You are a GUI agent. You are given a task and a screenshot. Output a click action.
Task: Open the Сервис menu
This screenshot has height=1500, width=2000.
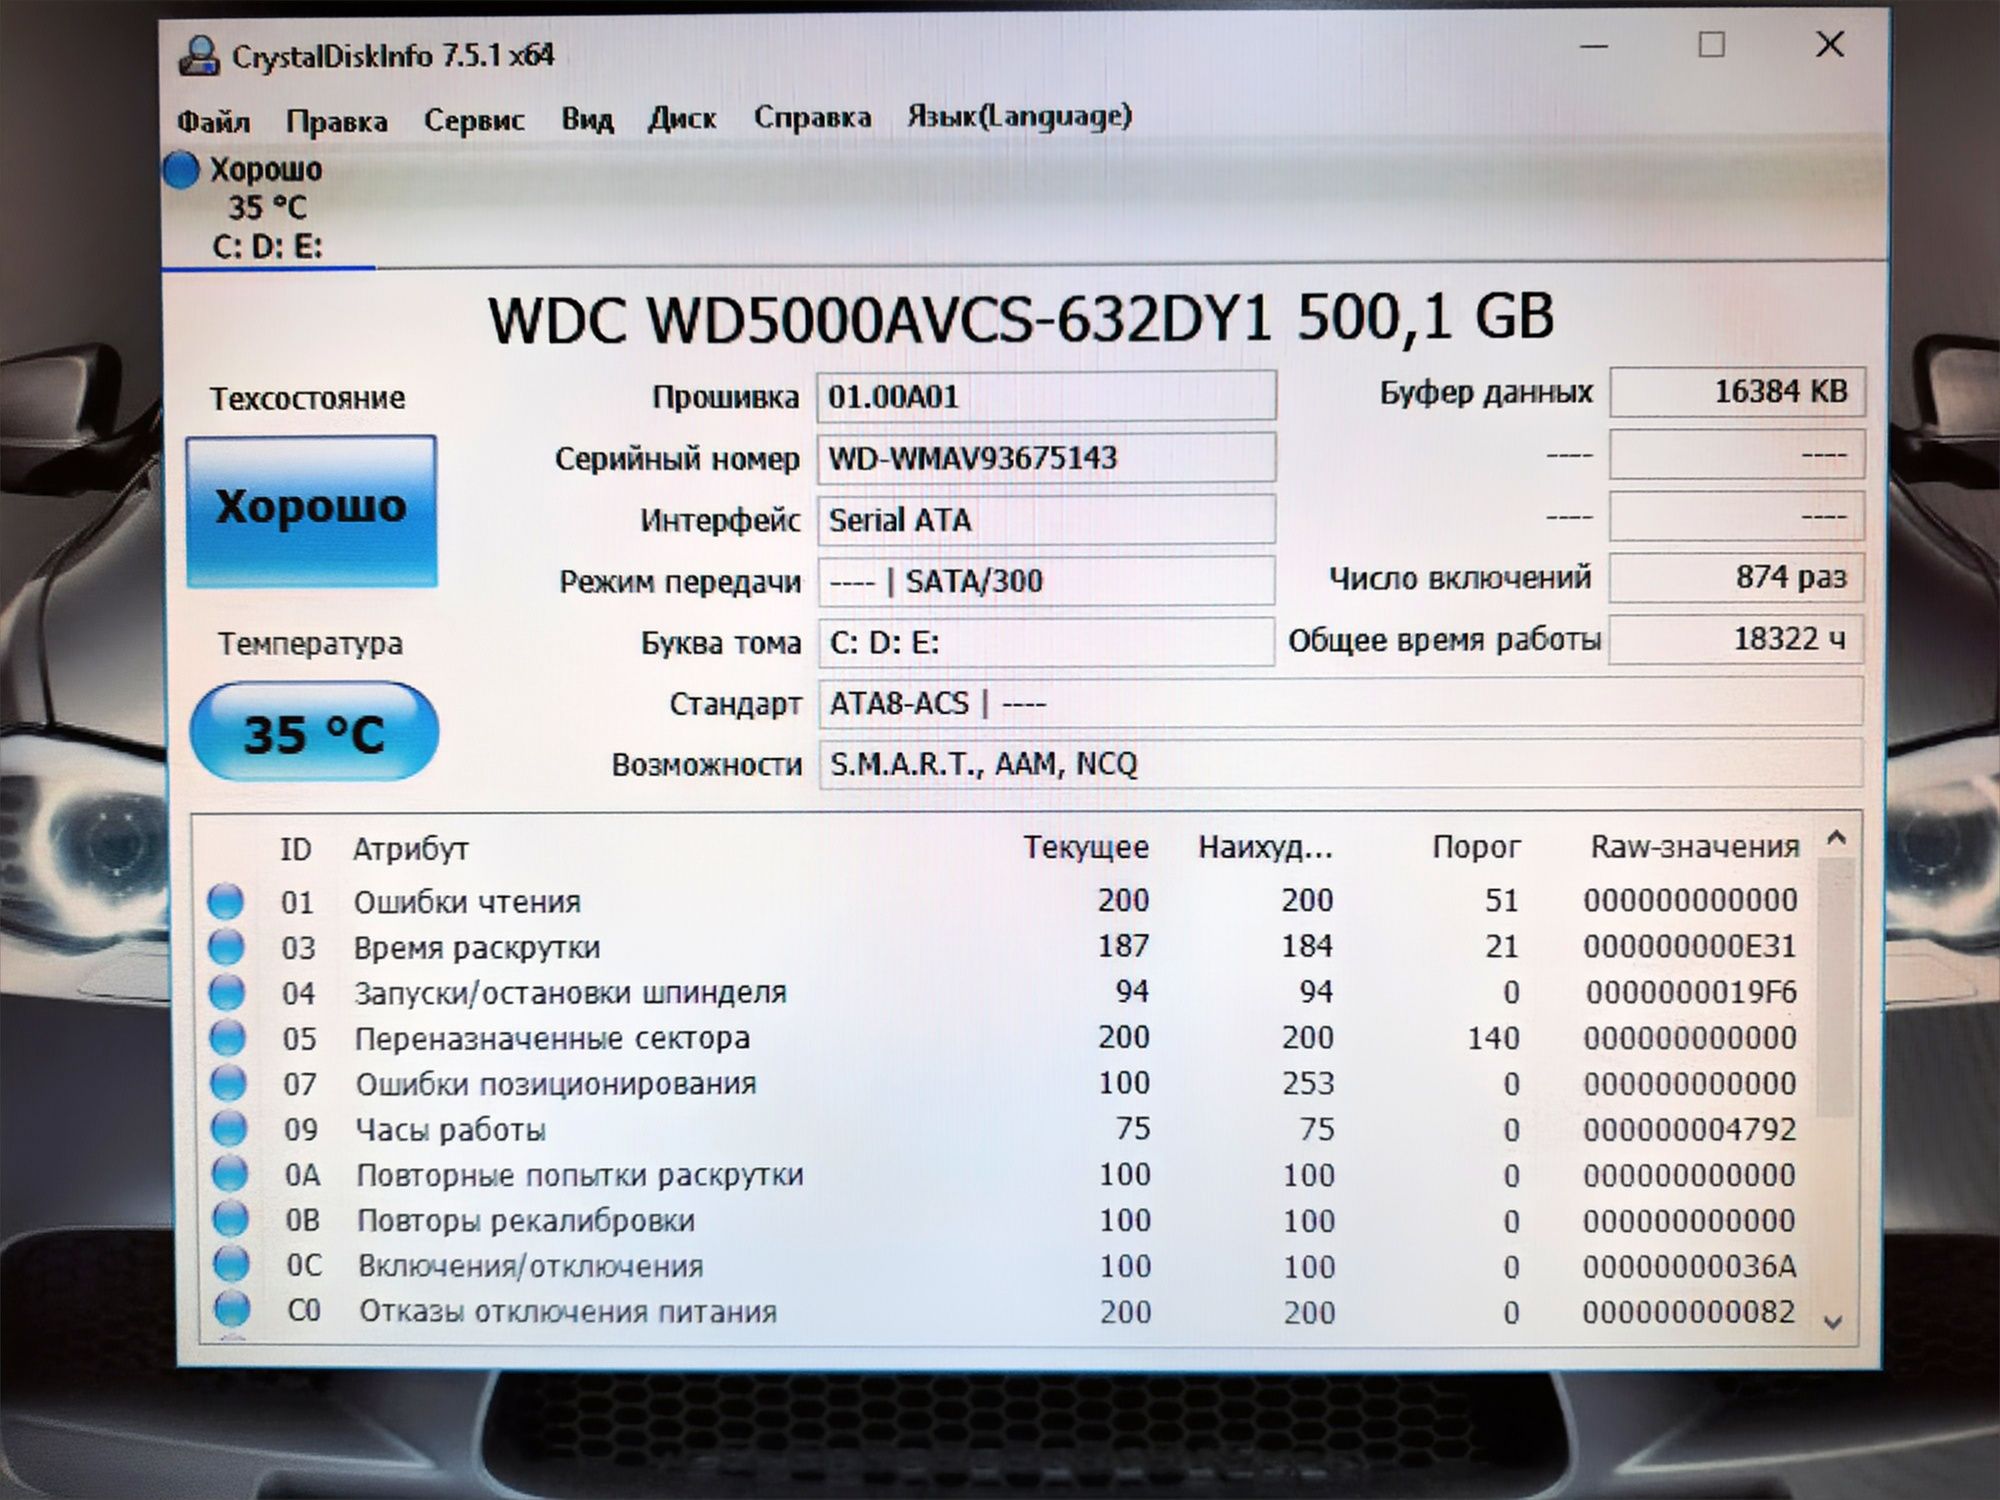pos(474,121)
